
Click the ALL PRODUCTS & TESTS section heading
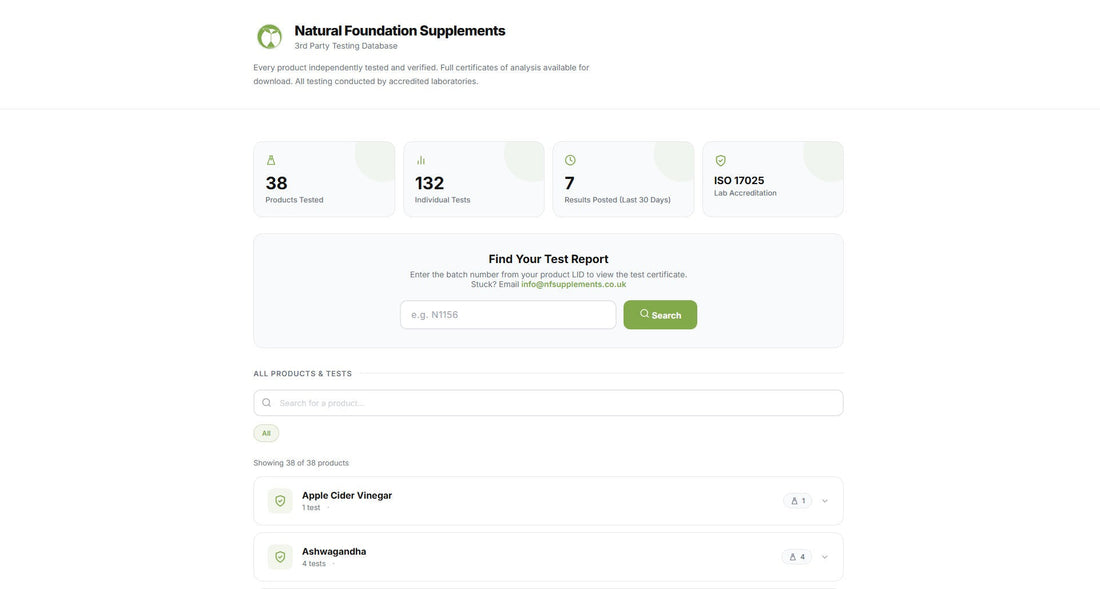click(x=302, y=374)
